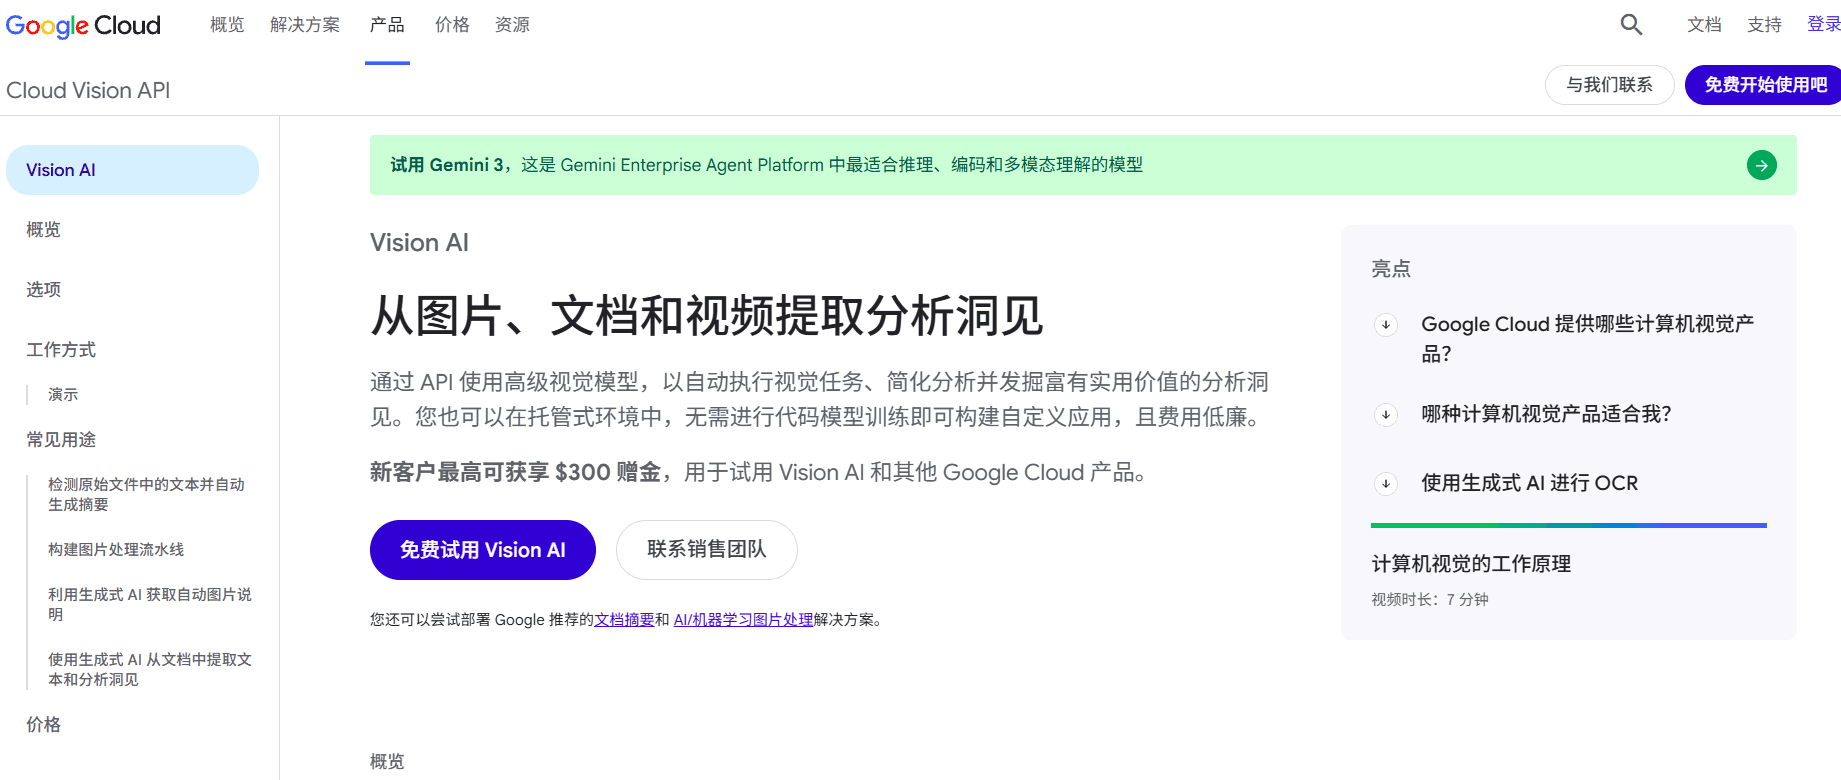
Task: Open the AI/机器学习图片处理 hyperlink
Action: pyautogui.click(x=743, y=620)
